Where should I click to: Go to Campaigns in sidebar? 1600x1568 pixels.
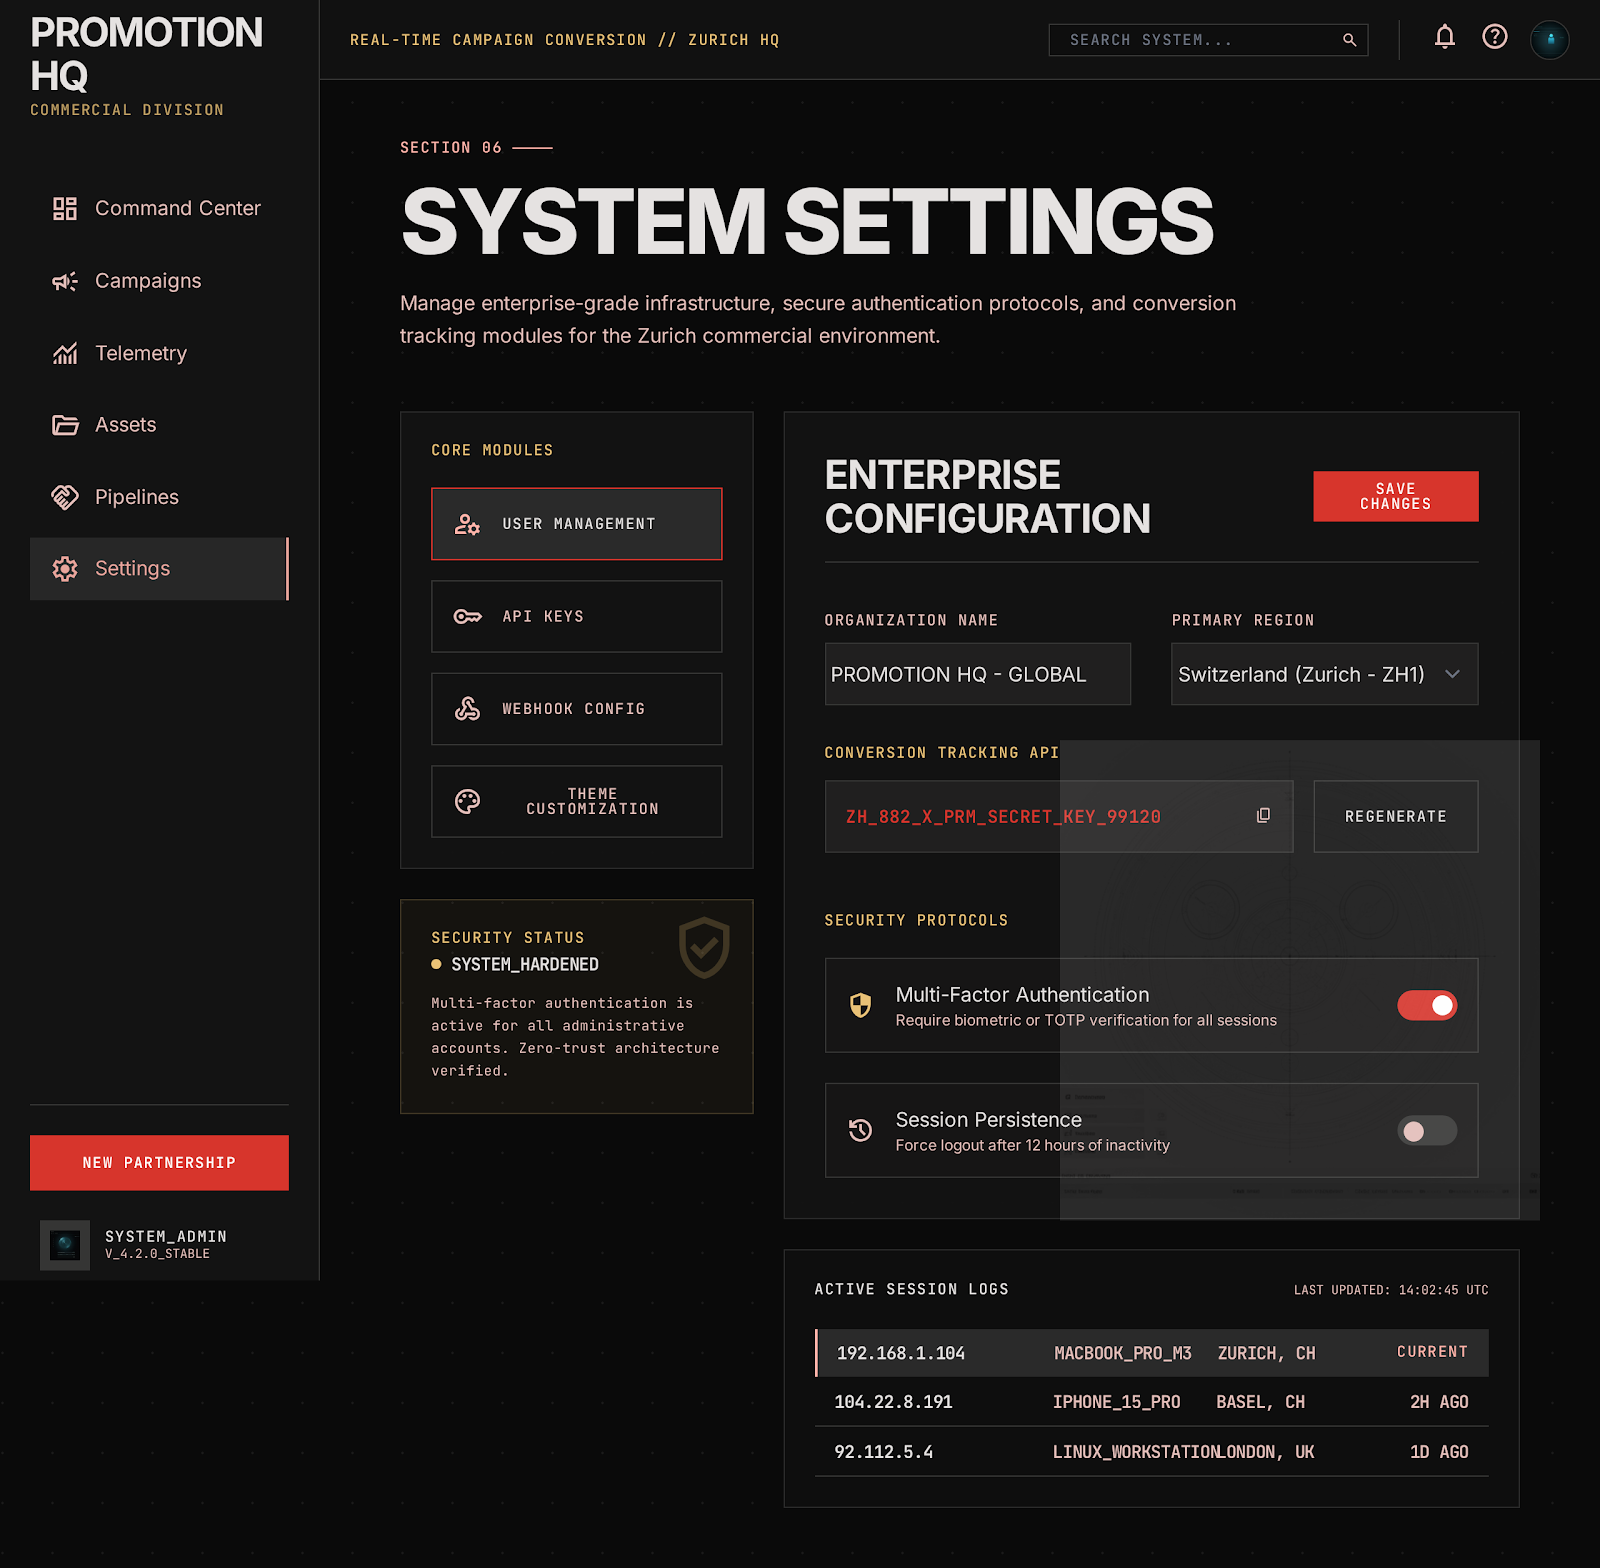point(159,281)
